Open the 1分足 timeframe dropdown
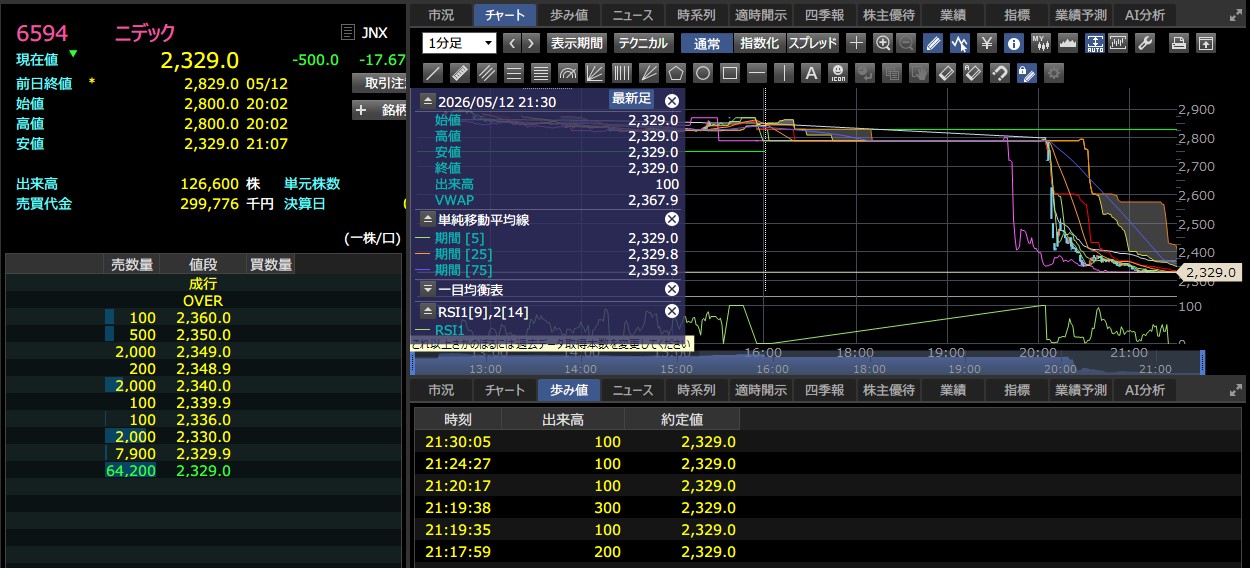 (x=459, y=43)
